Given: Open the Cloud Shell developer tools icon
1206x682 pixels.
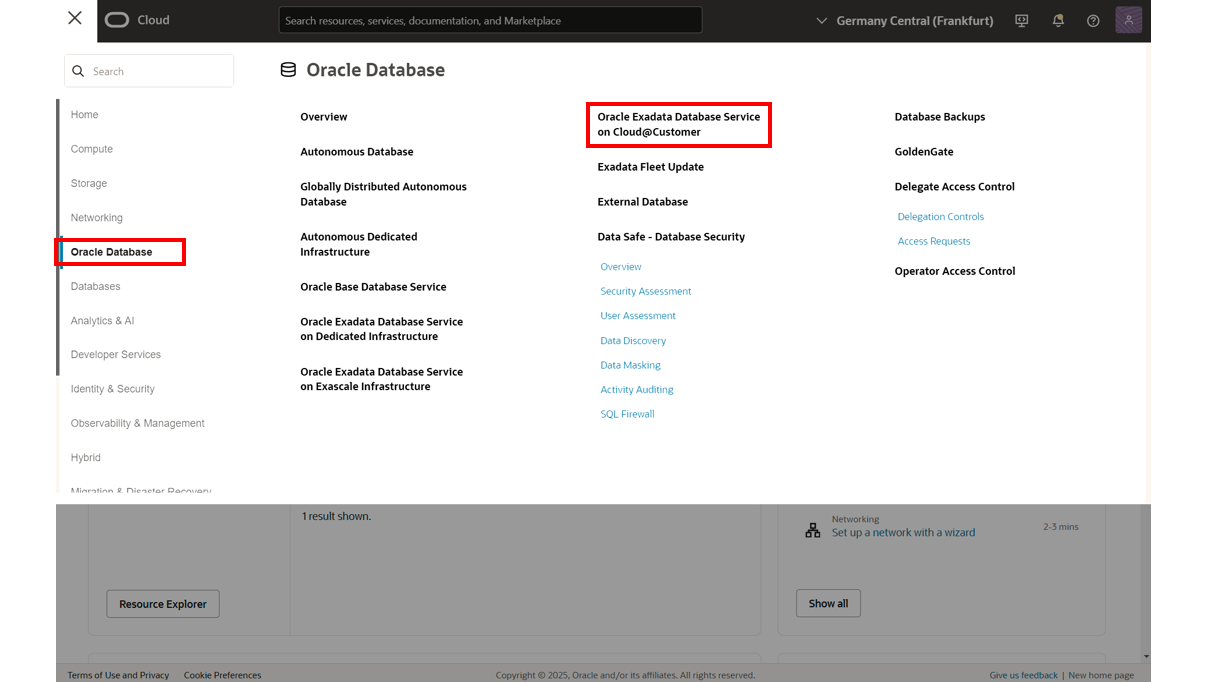Looking at the screenshot, I should click(x=1021, y=20).
